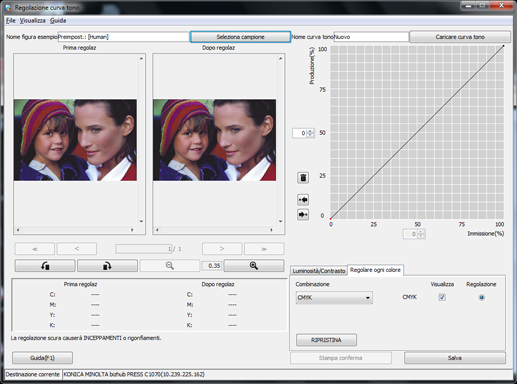Open the Guida menu
Viewport: 517px width, 384px height.
[58, 21]
